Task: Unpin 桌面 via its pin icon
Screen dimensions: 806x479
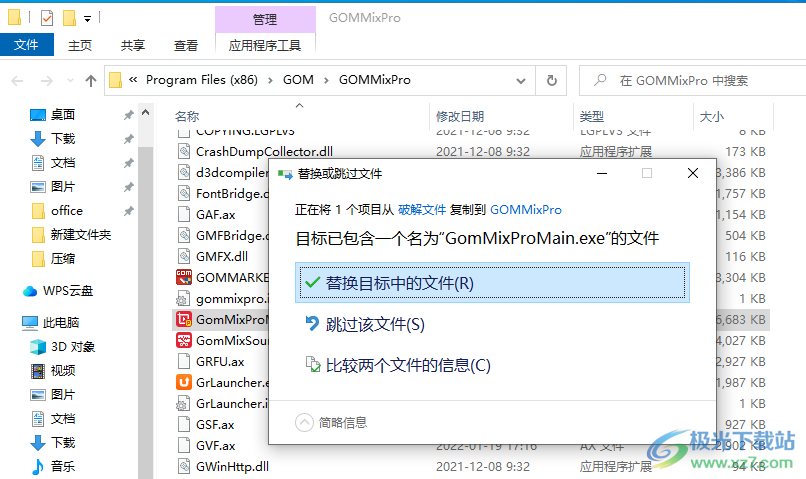Action: pos(129,115)
